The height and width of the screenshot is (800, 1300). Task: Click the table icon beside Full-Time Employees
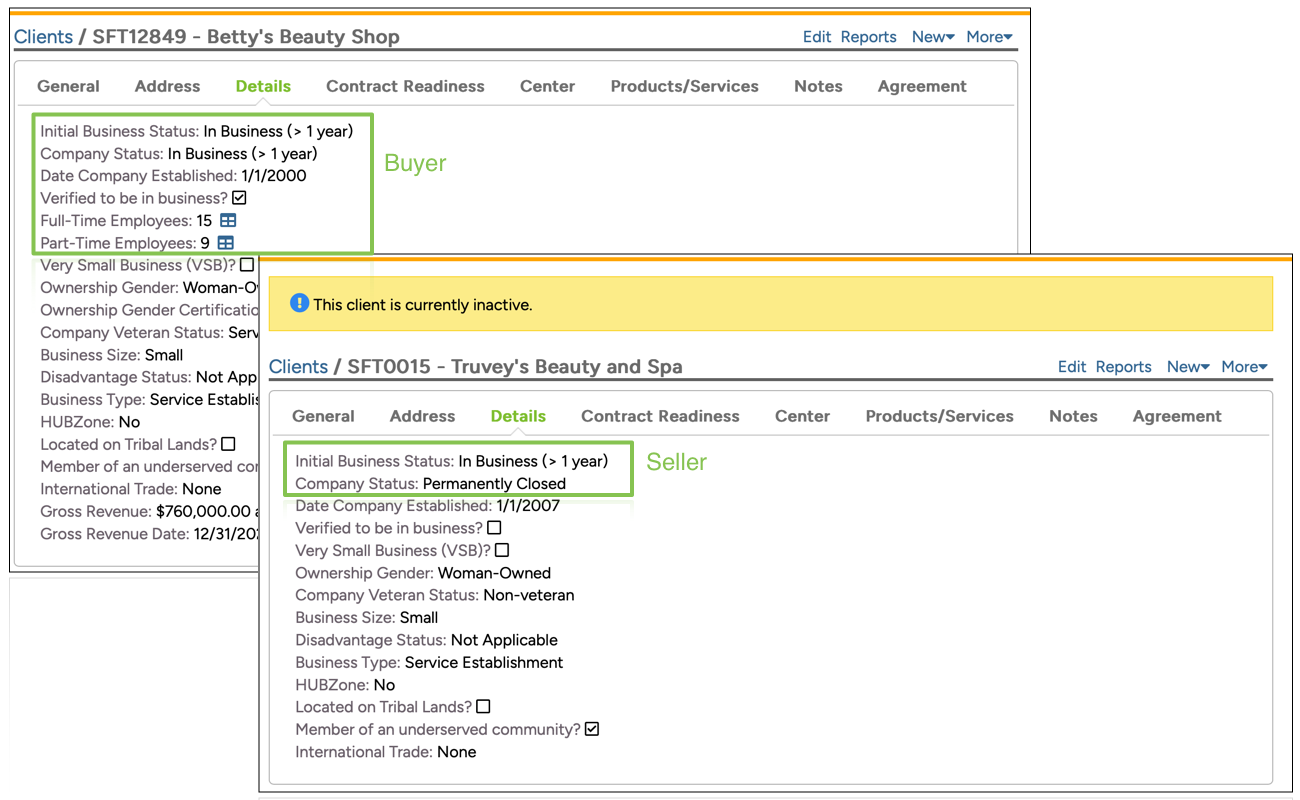228,220
